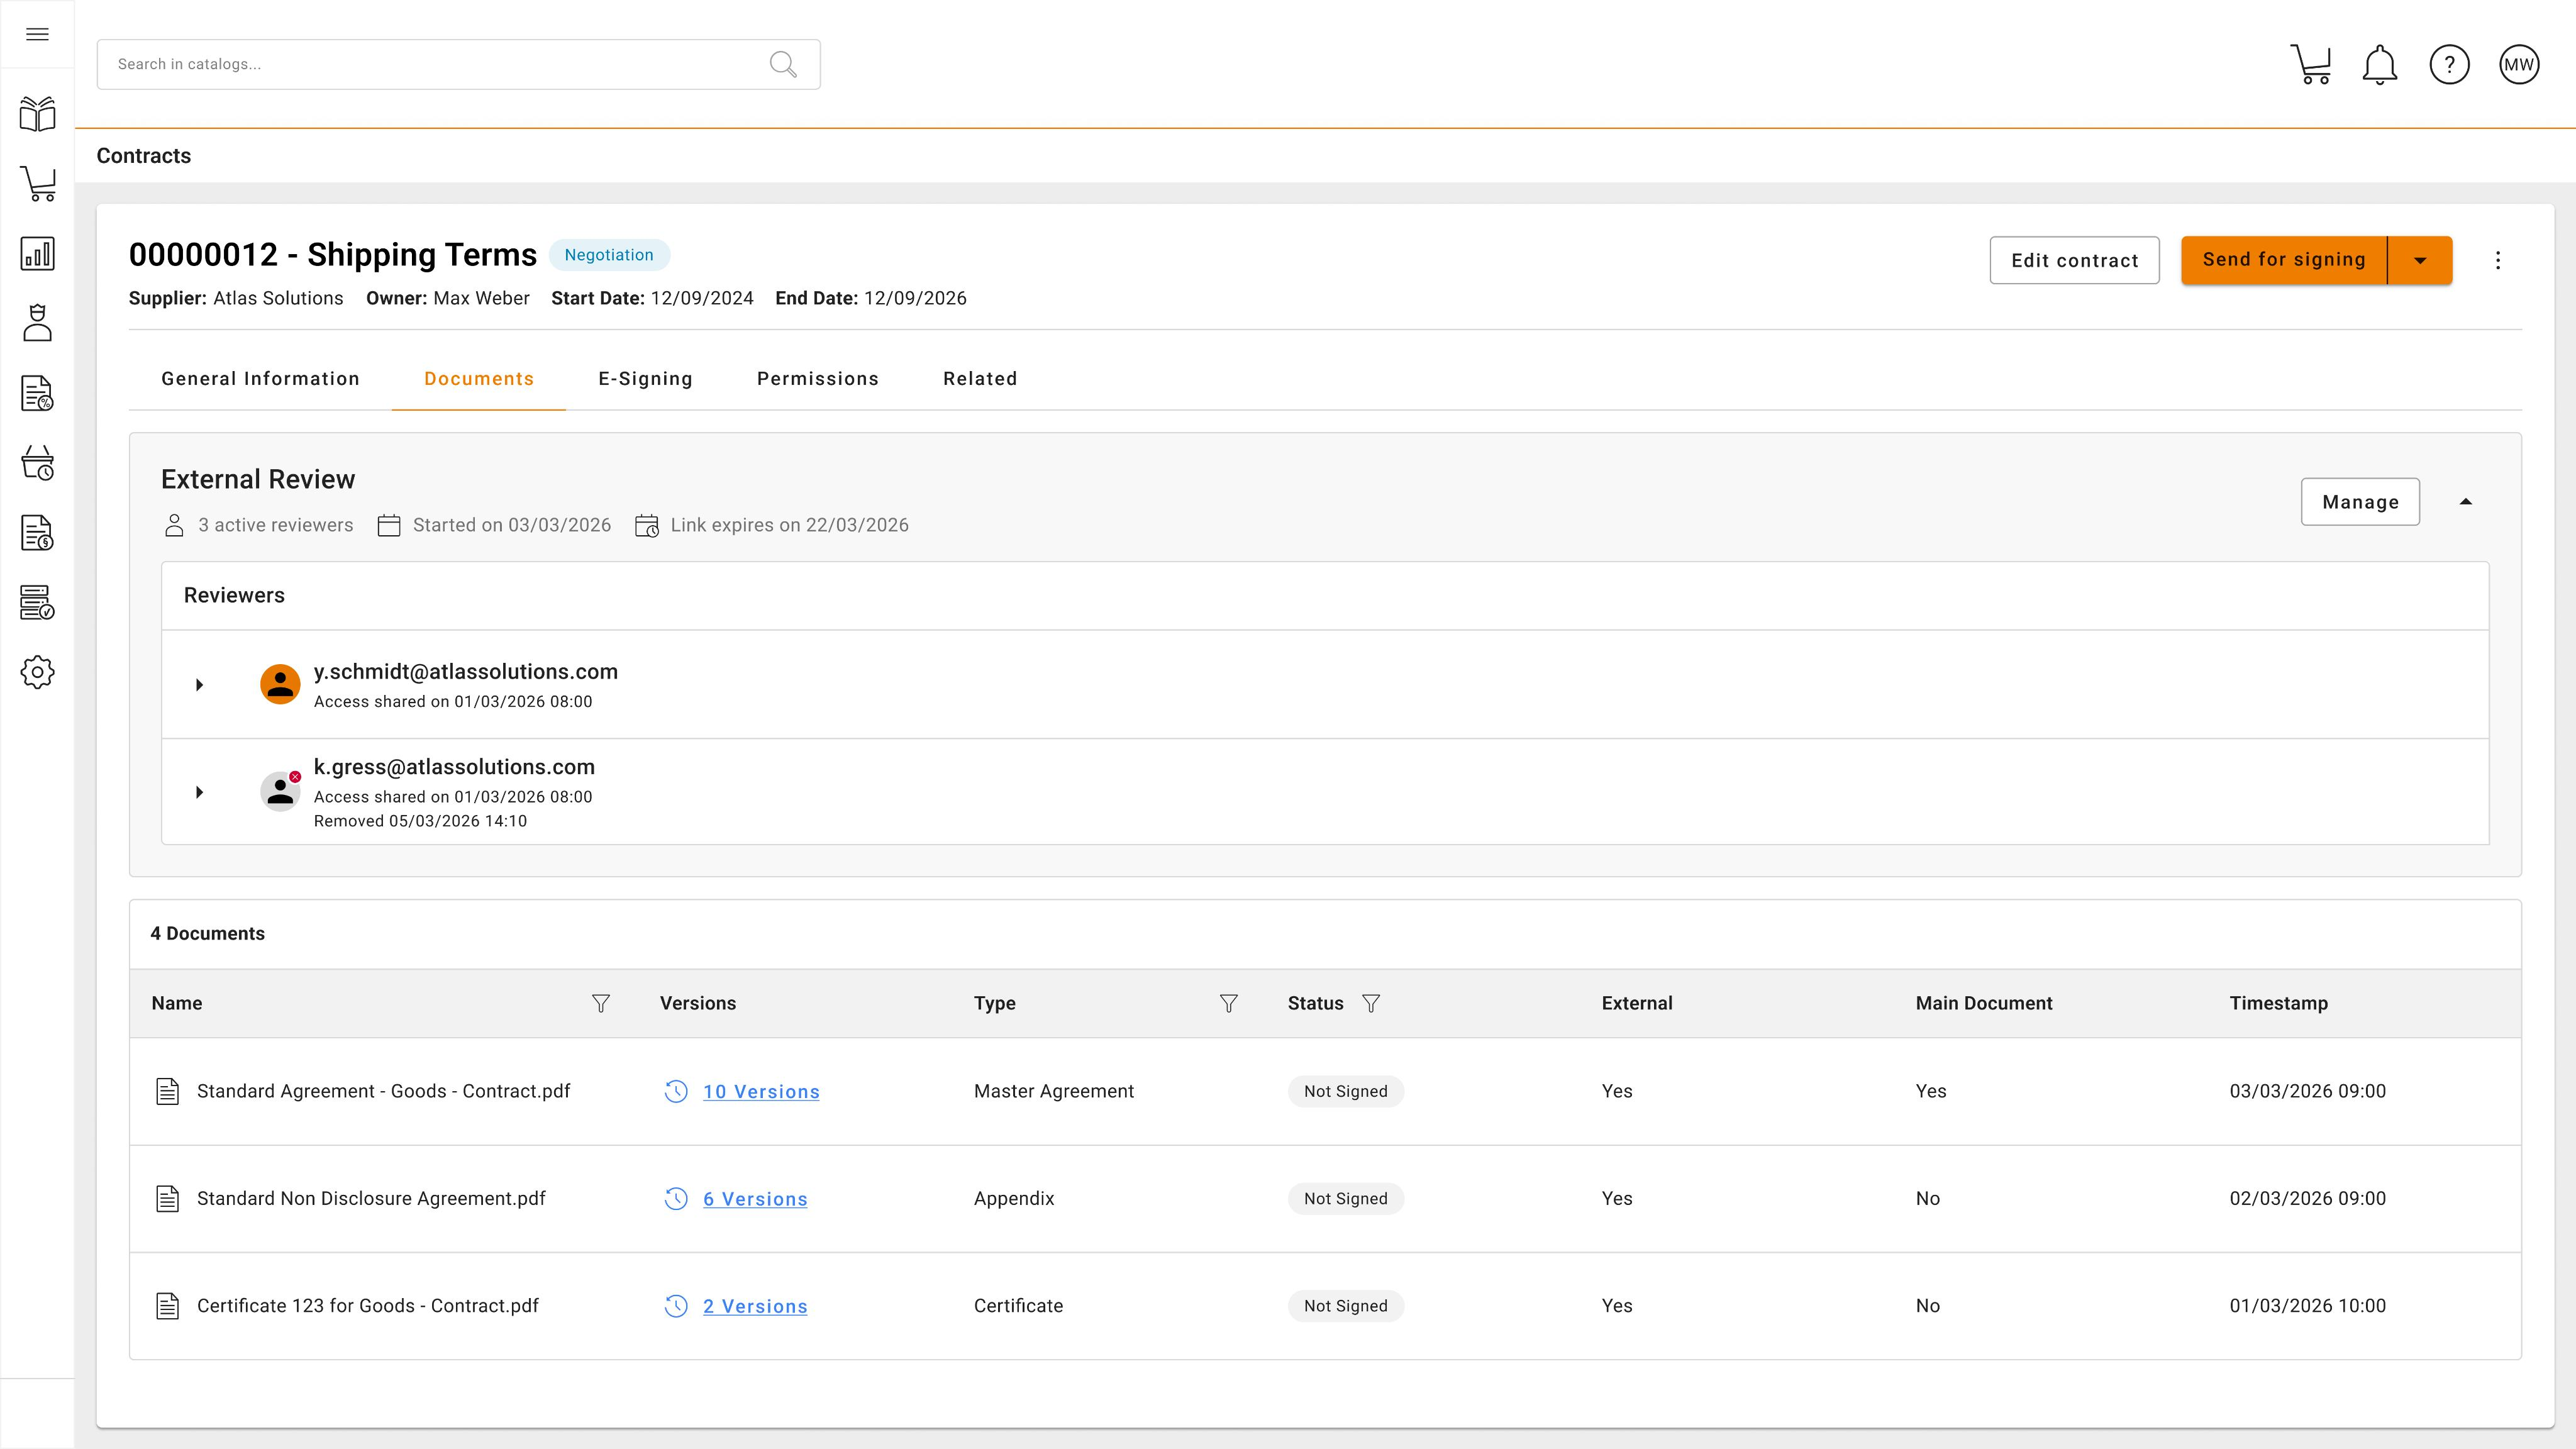Open the document with percent badge sidebar icon
This screenshot has height=1449, width=2576.
click(x=37, y=393)
